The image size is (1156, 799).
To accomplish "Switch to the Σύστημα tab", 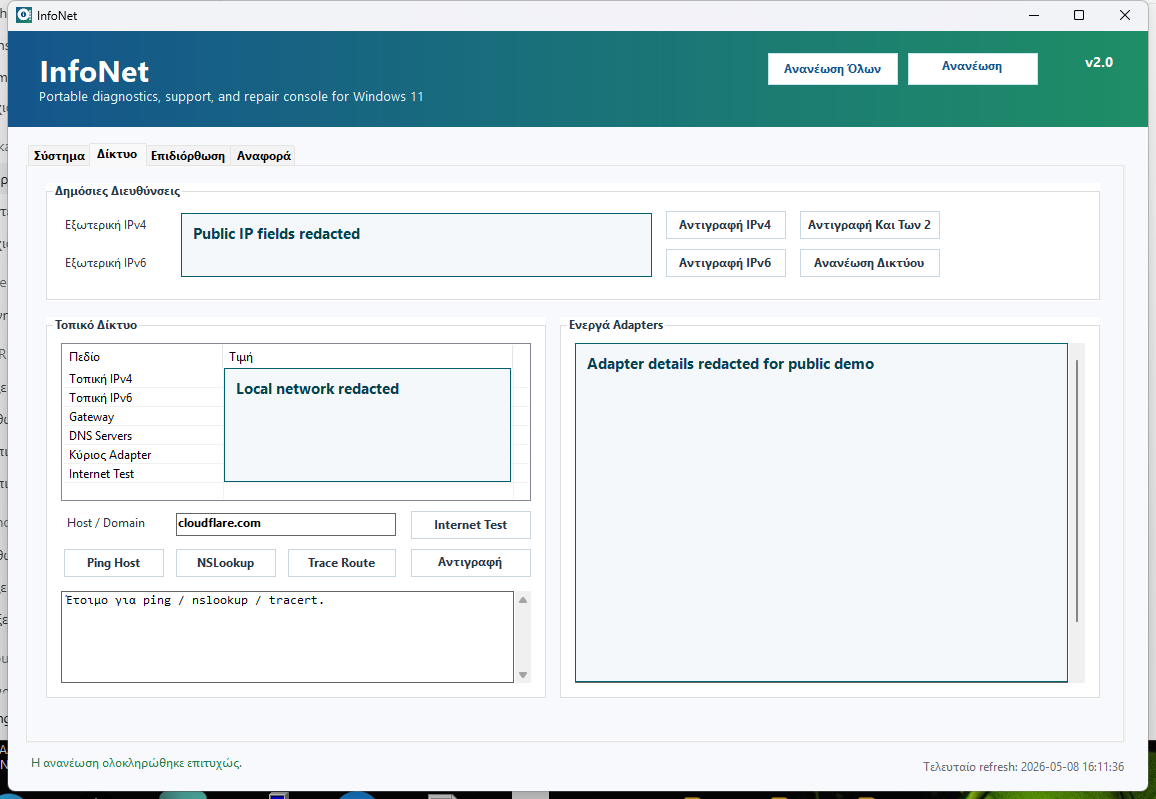I will (x=59, y=156).
